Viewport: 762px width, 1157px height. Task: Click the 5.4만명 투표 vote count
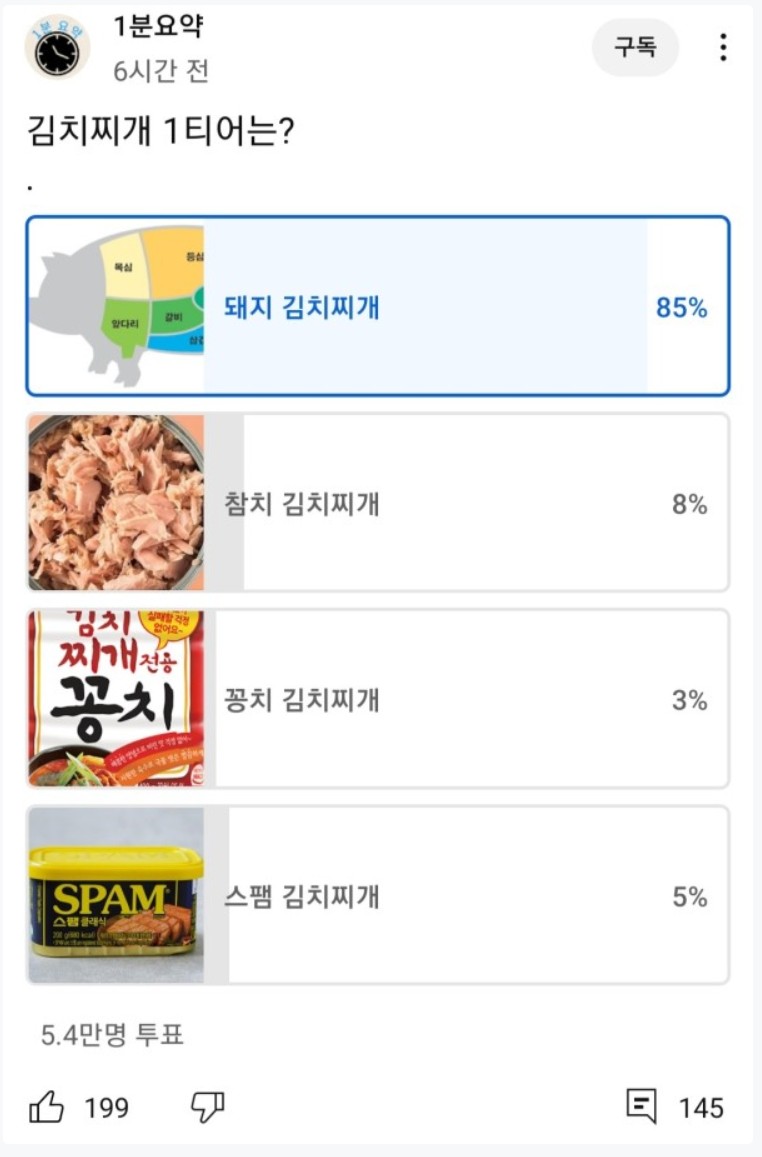click(112, 1035)
